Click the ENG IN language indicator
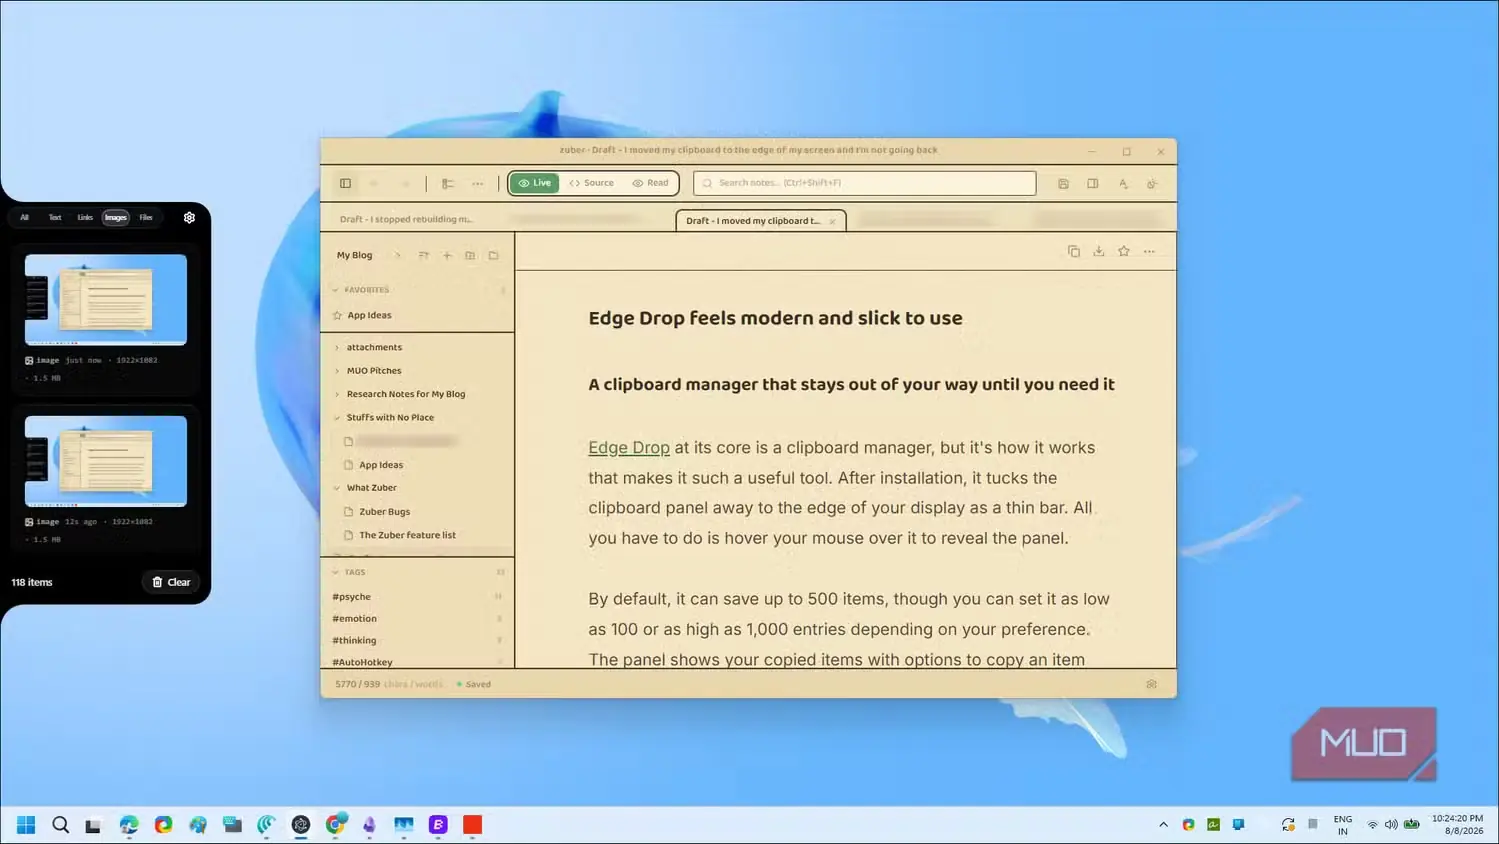The image size is (1499, 844). (x=1342, y=825)
